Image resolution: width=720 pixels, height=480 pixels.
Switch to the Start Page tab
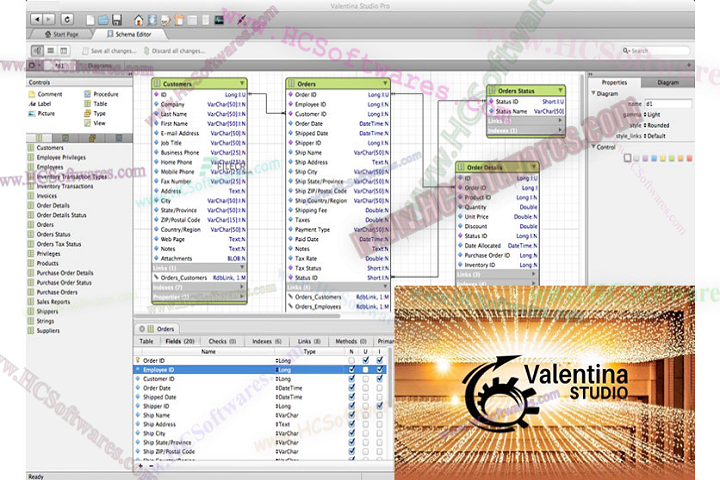62,34
